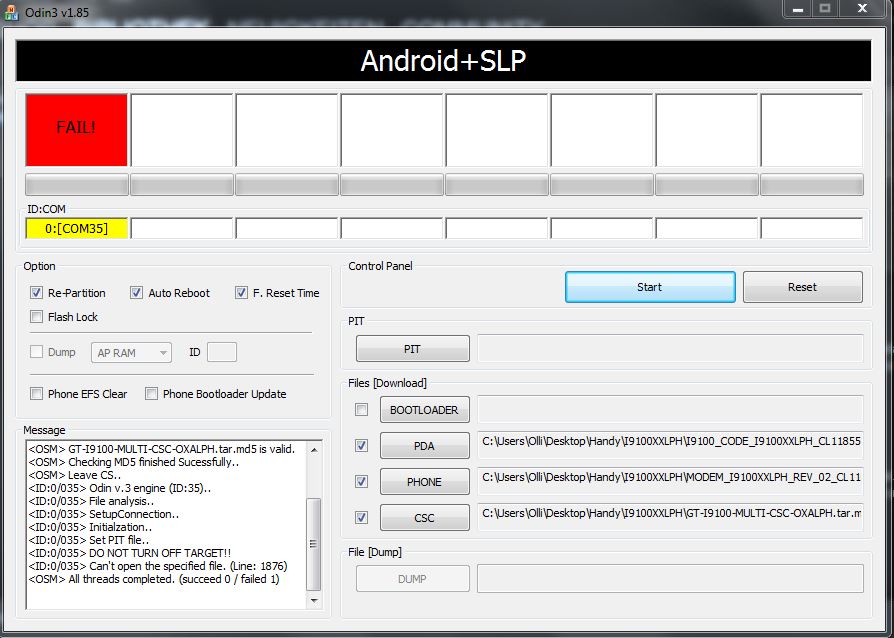
Task: Click the CSC file button
Action: pos(425,518)
